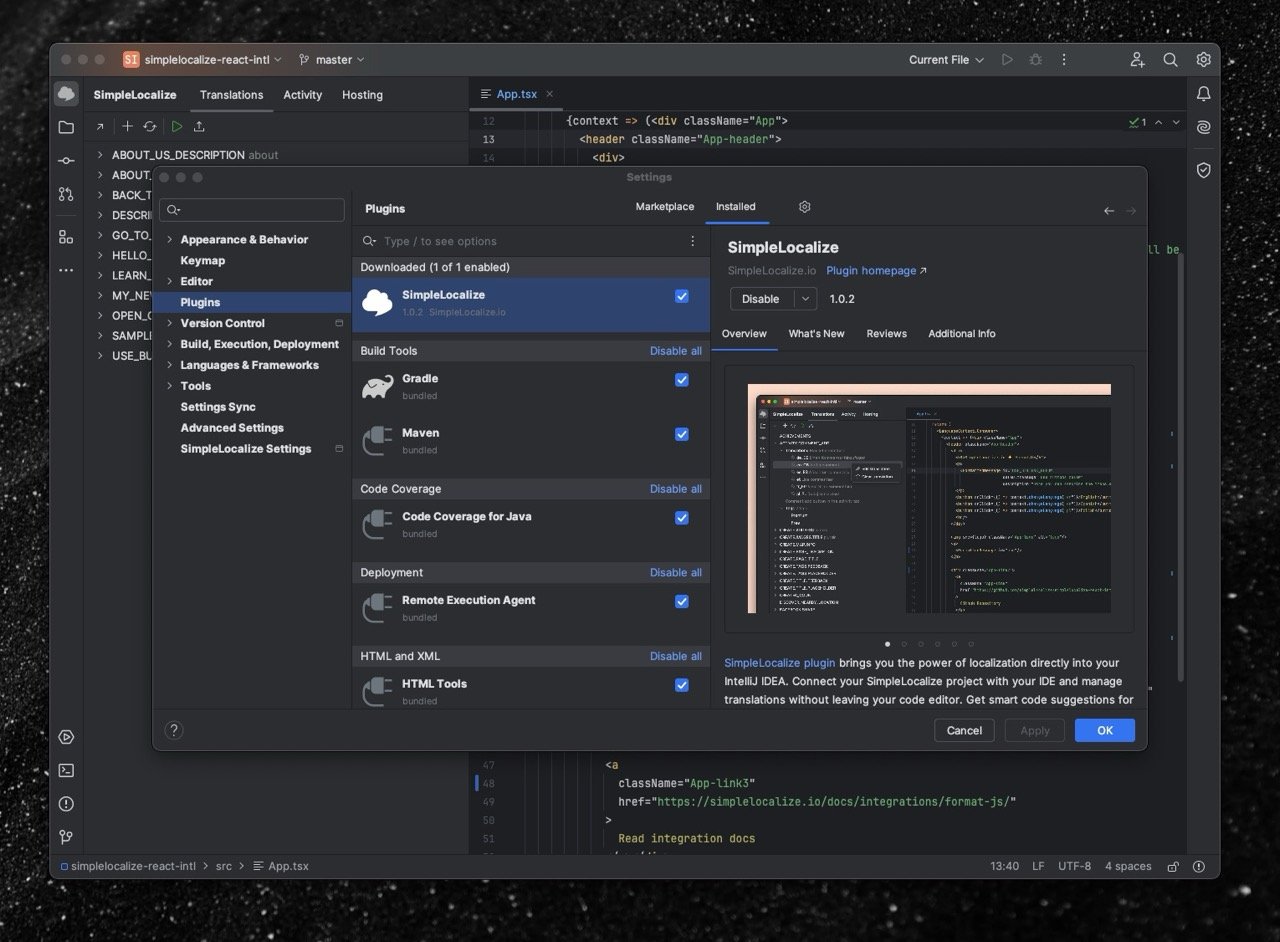Viewport: 1280px width, 942px height.
Task: Disable the Code Coverage for Java checkbox
Action: 681,518
